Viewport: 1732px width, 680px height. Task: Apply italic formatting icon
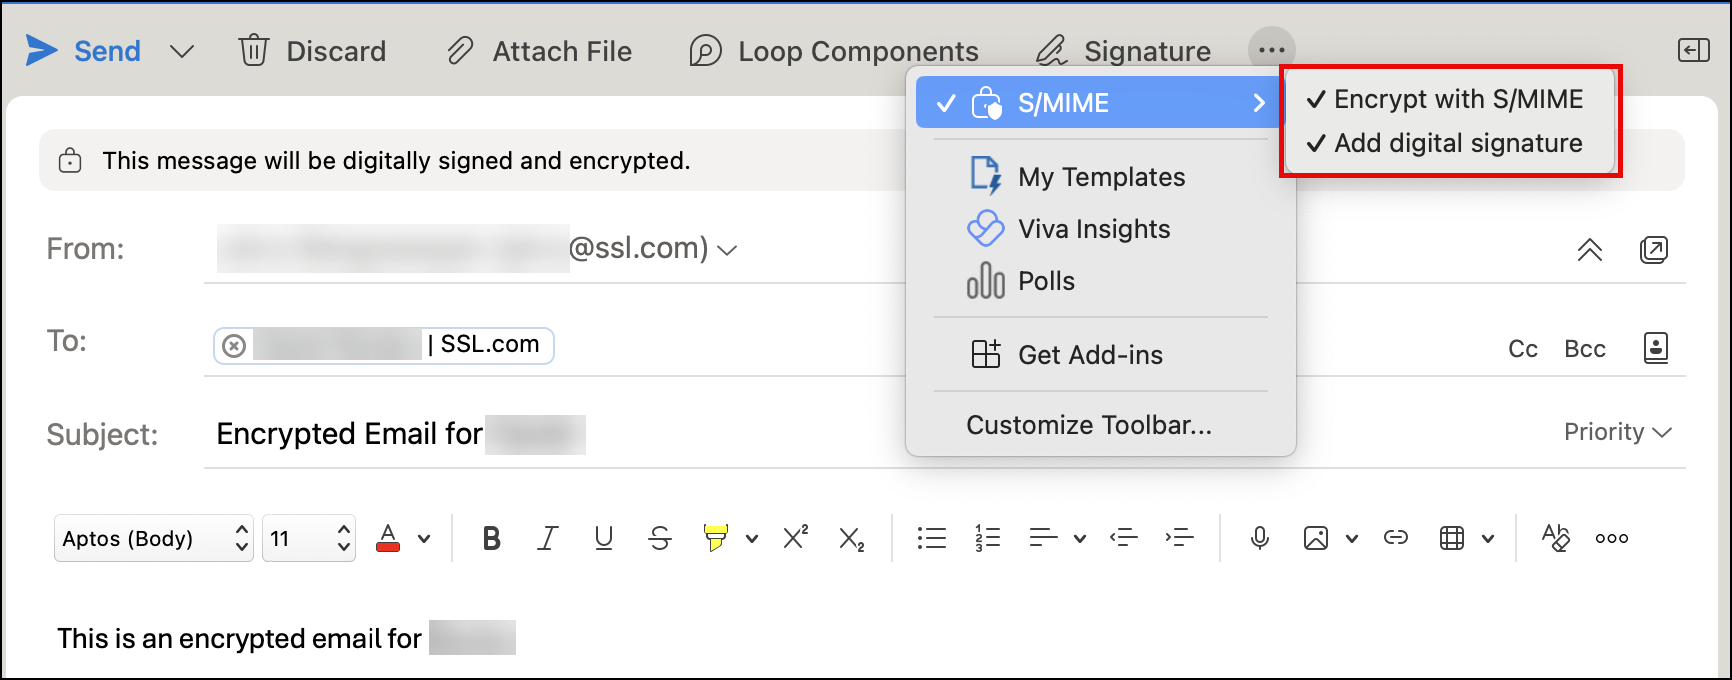547,538
